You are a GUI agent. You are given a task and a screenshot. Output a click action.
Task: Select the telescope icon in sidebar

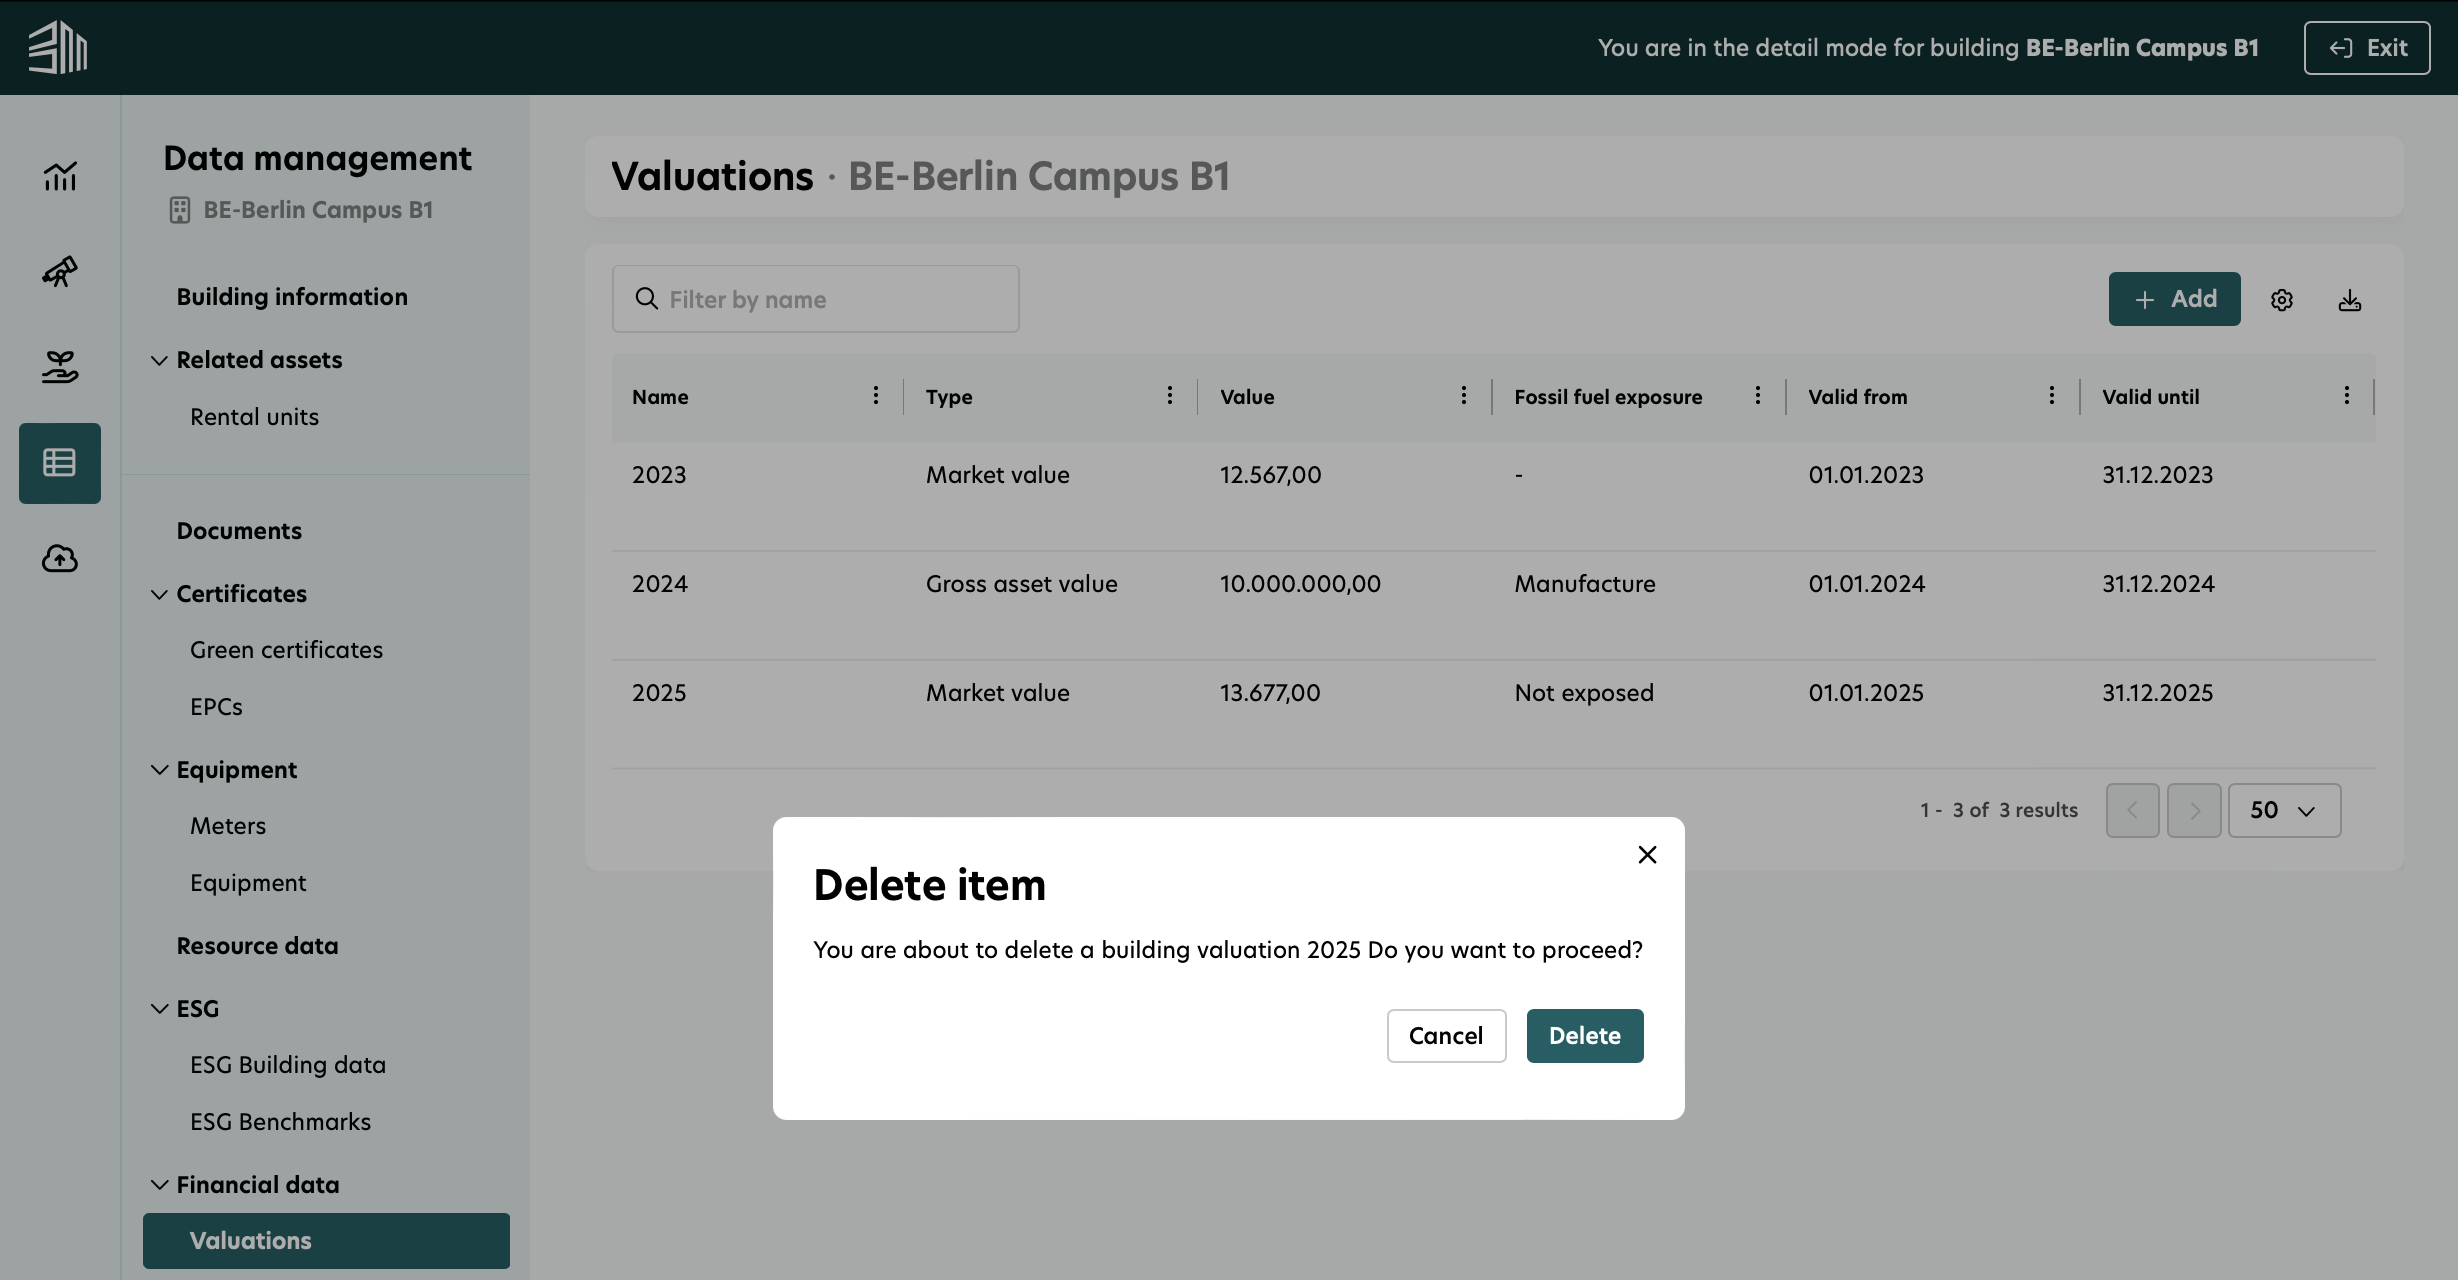59,271
